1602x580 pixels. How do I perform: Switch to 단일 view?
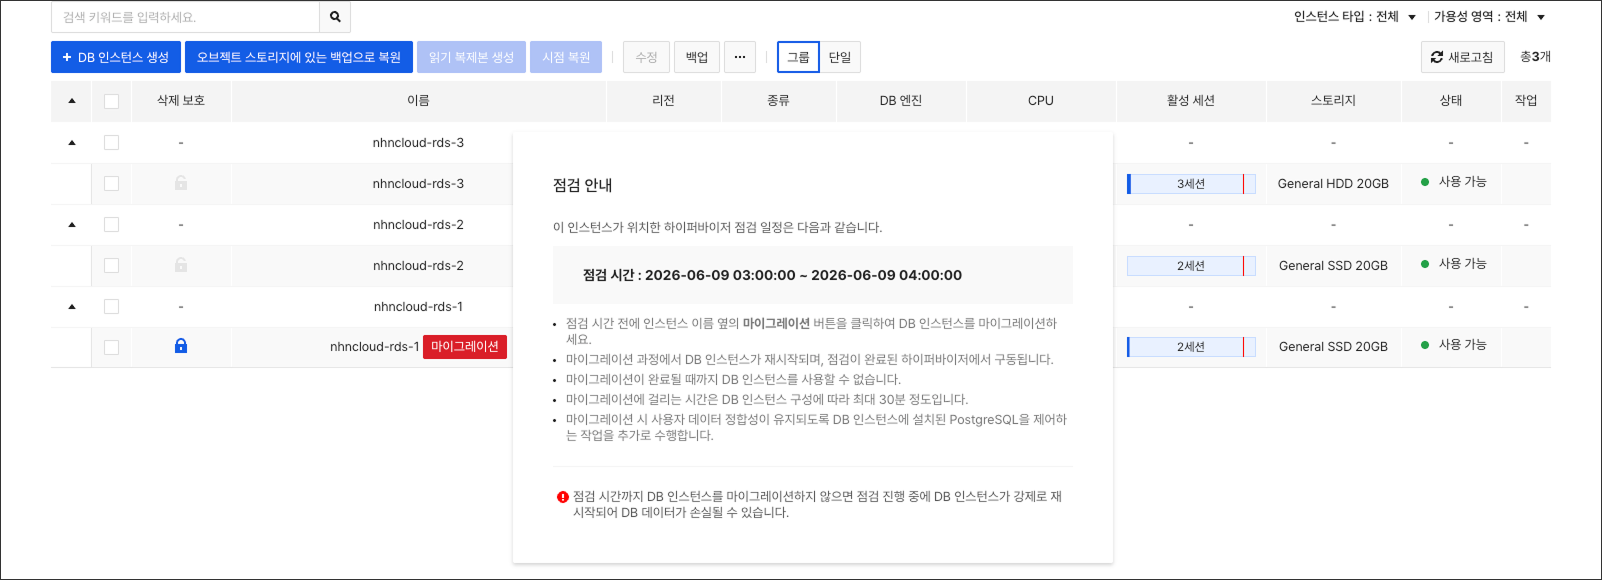click(840, 57)
